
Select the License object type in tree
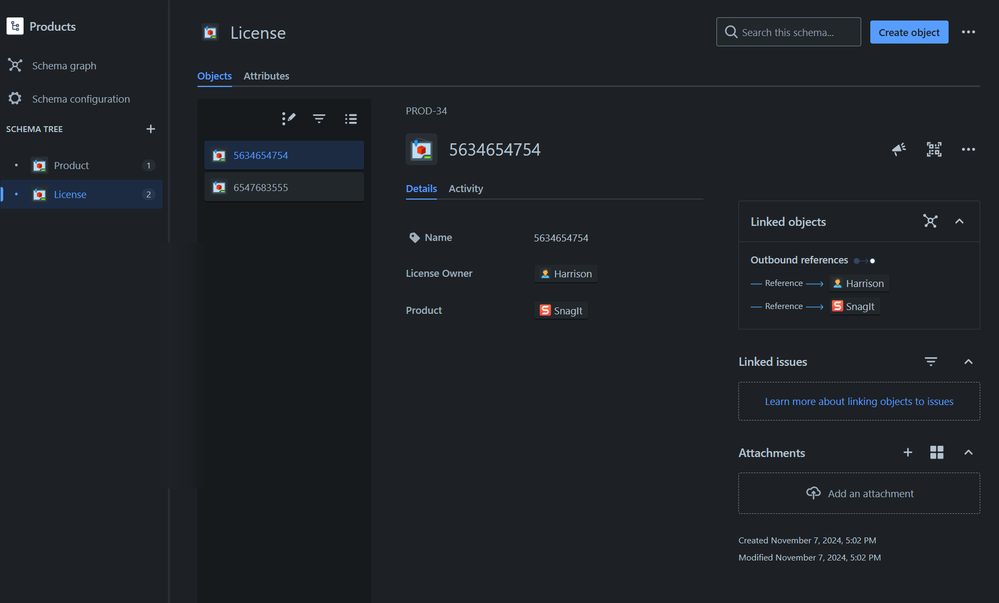point(82,194)
